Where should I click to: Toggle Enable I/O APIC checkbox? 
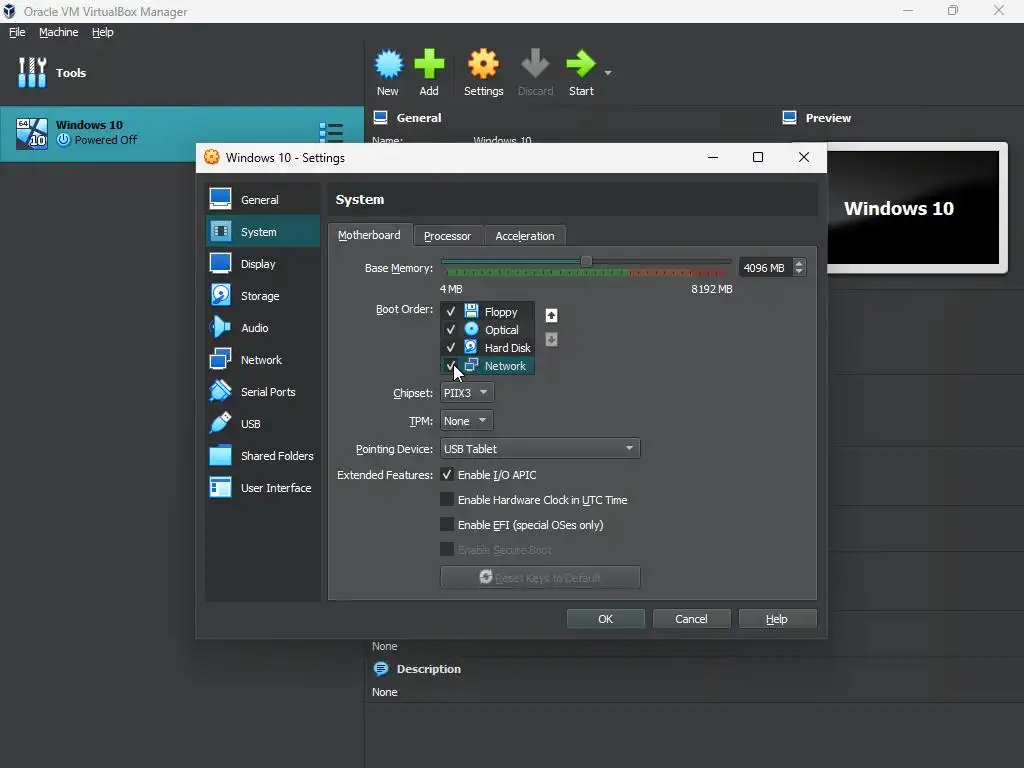coord(447,475)
